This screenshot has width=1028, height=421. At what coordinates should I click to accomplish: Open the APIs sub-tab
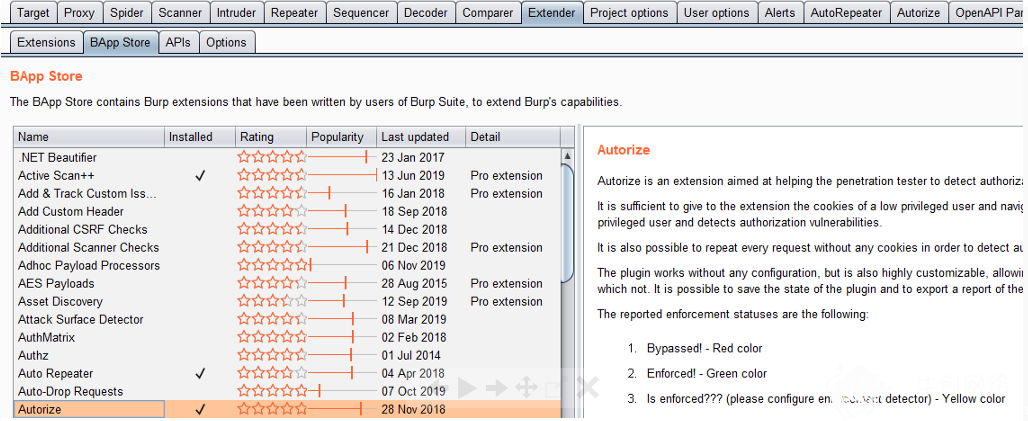click(x=178, y=43)
